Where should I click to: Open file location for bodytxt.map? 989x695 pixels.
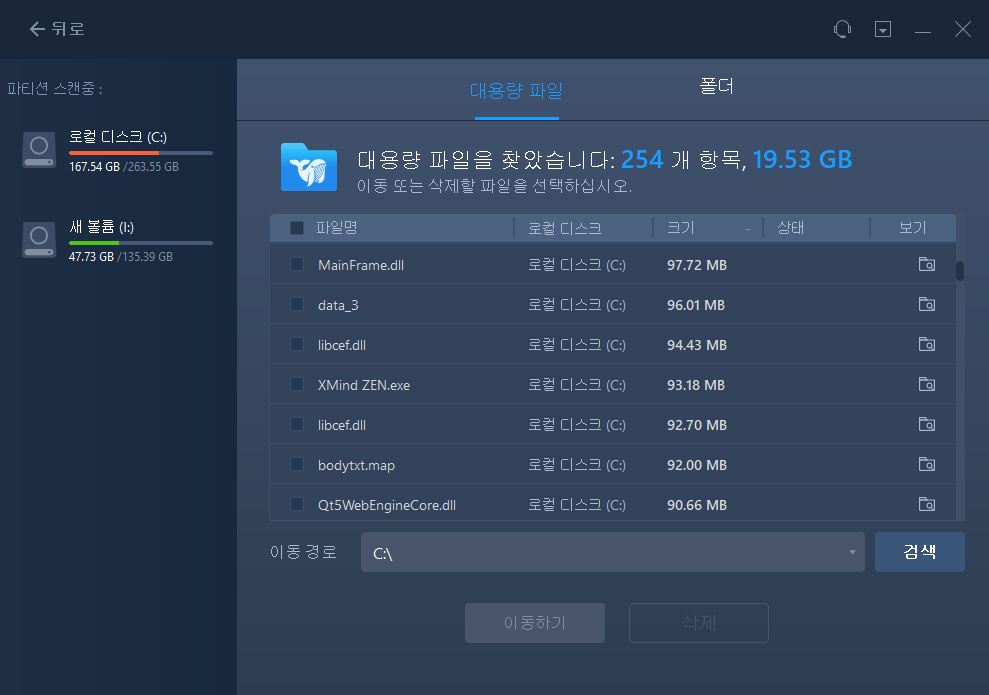927,464
